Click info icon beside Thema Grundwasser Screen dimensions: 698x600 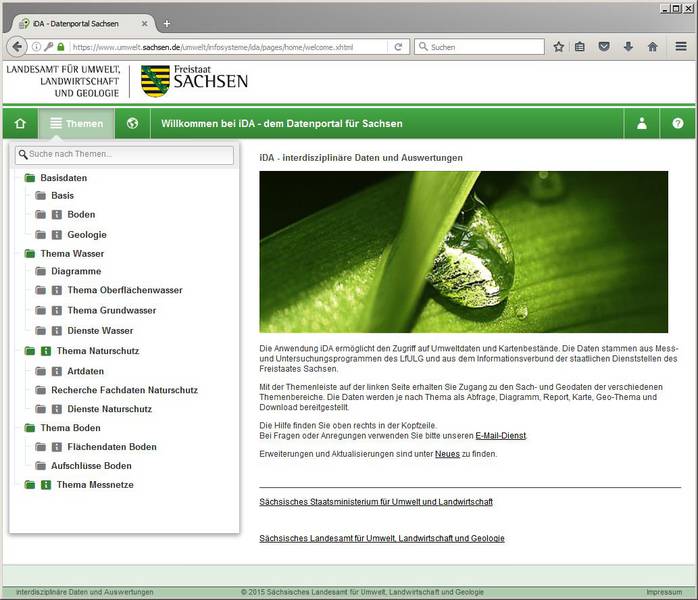[57, 311]
